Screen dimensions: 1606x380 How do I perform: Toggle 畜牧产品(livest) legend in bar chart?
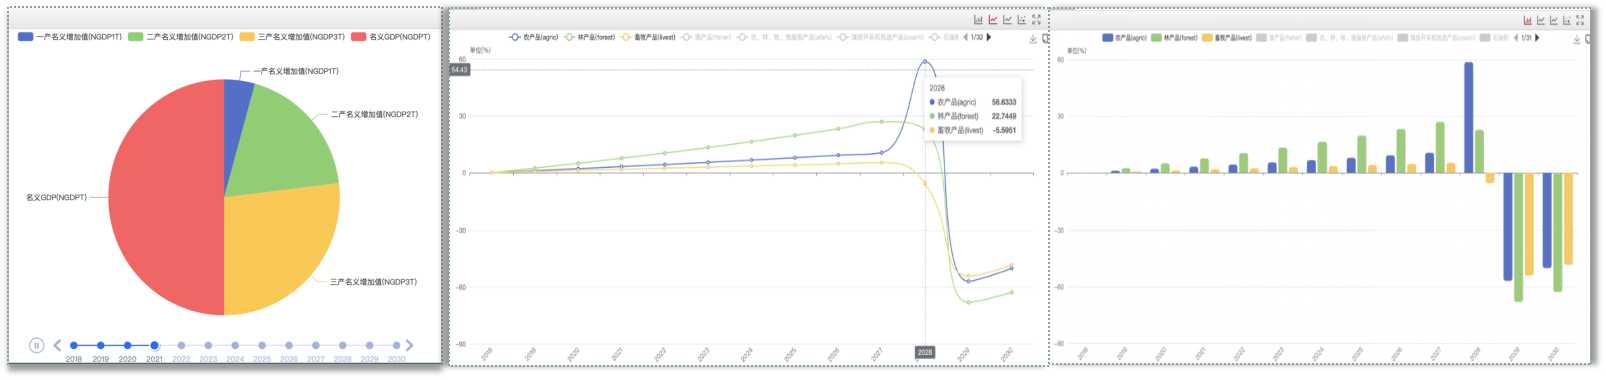1227,37
